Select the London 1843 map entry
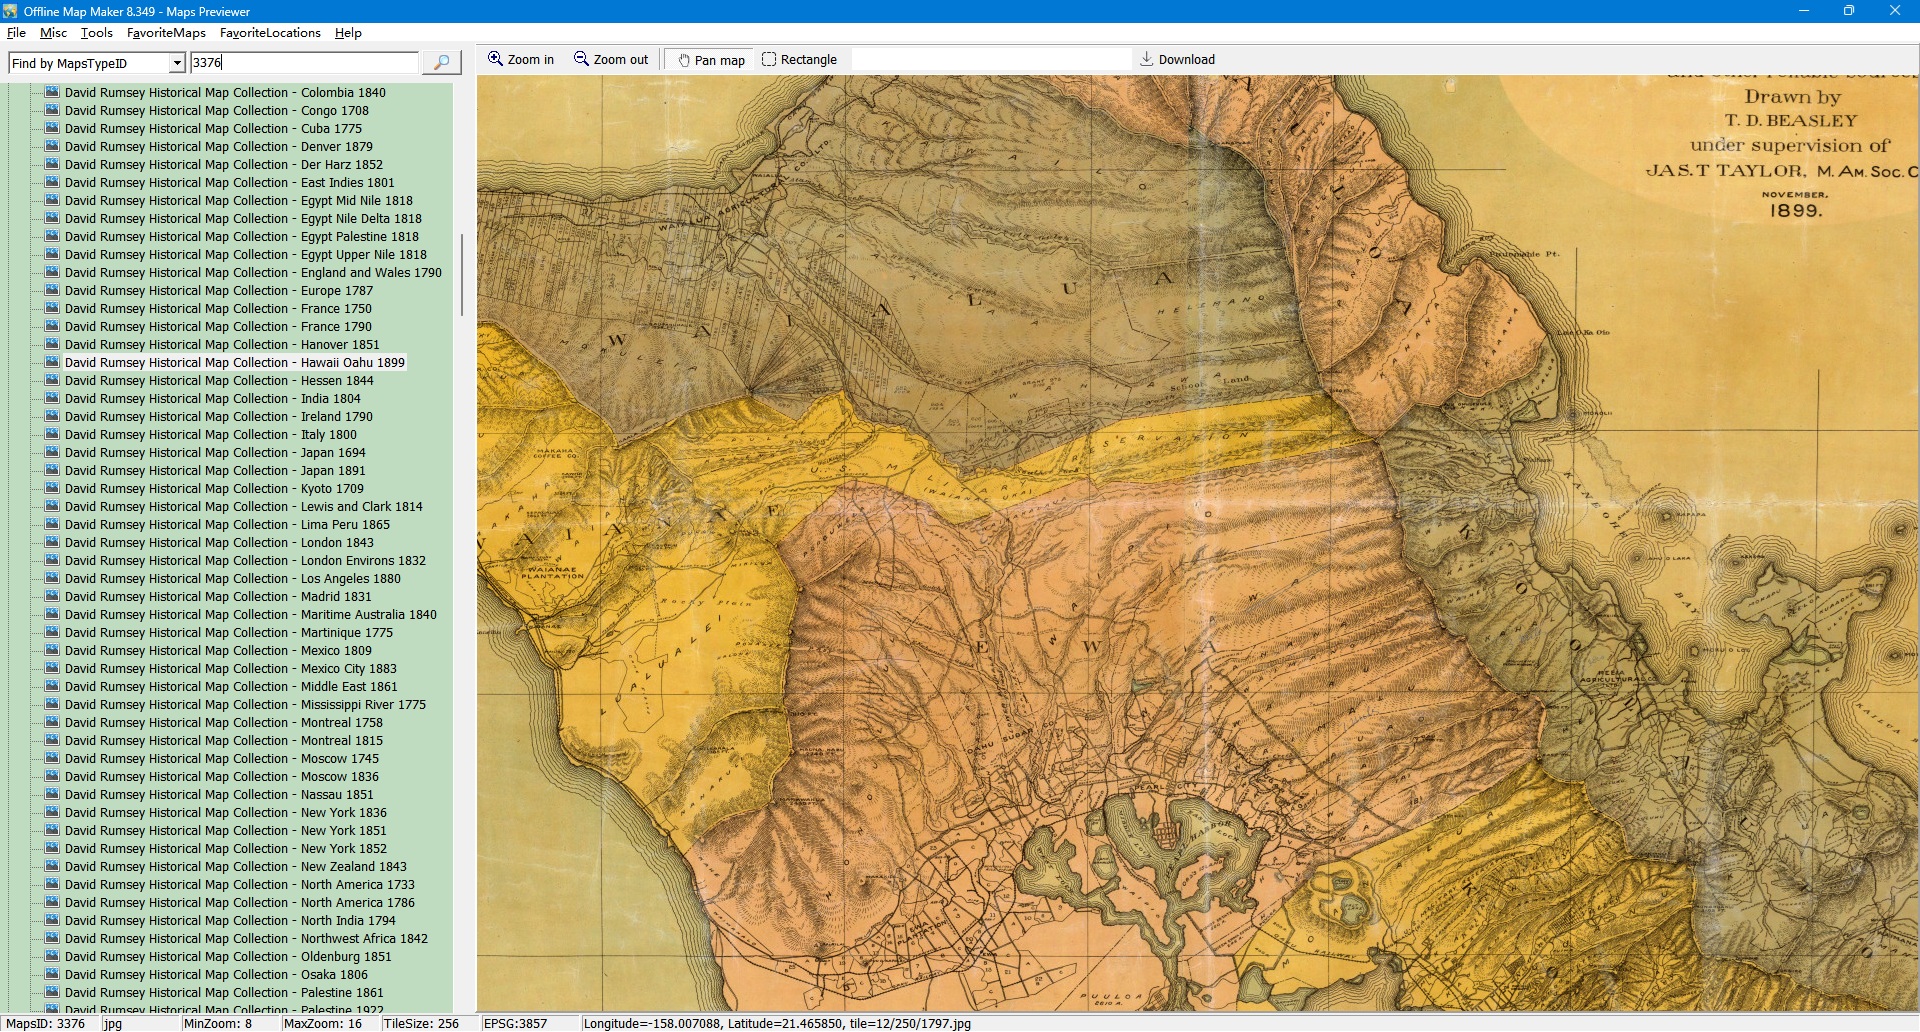Screen dimensions: 1920x1032 click(x=219, y=543)
